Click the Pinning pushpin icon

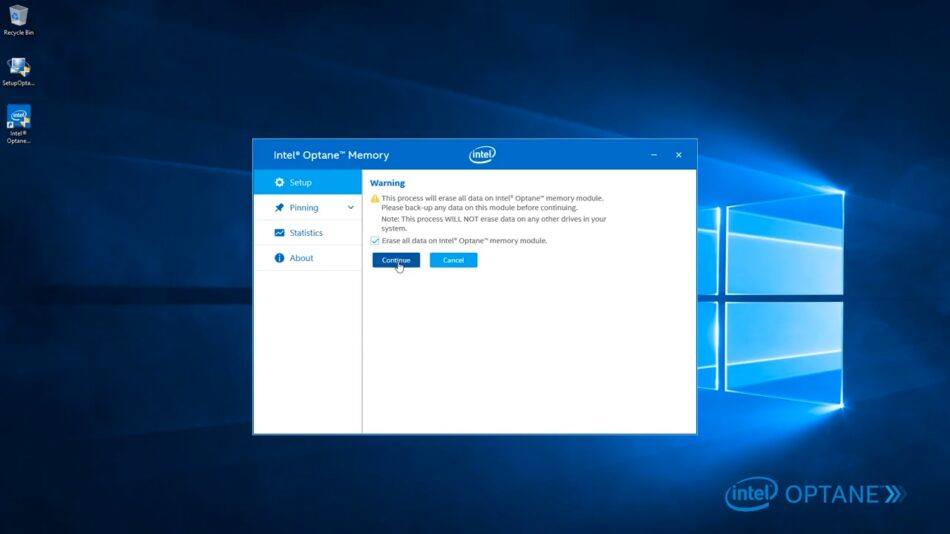279,207
